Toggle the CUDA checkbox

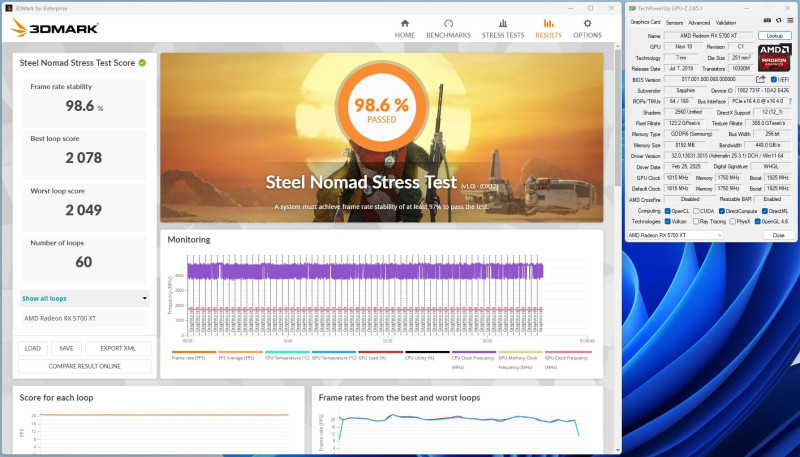click(x=696, y=211)
